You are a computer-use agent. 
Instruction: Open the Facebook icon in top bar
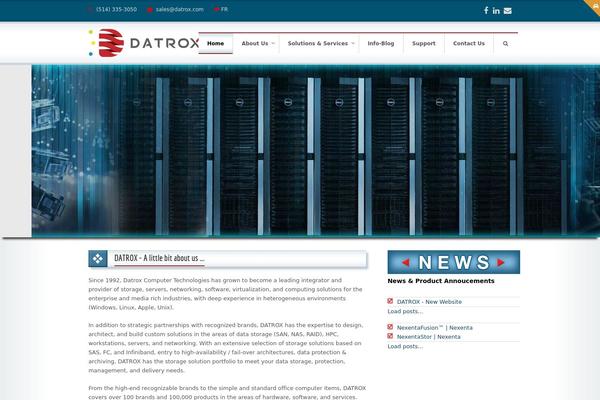coord(486,10)
